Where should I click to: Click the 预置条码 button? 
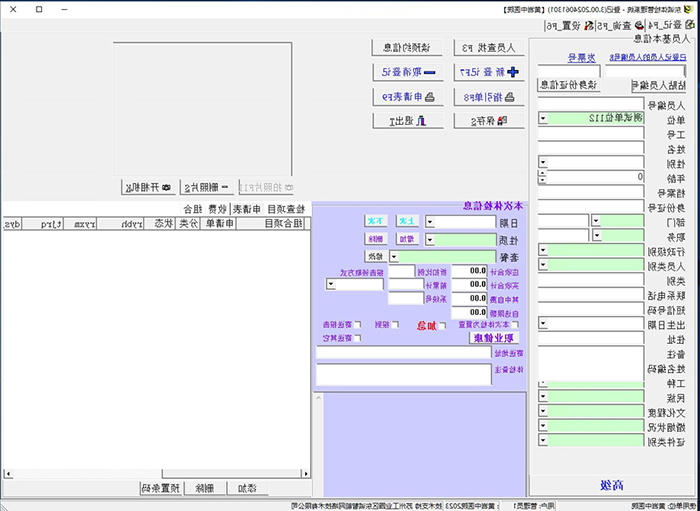[160, 489]
